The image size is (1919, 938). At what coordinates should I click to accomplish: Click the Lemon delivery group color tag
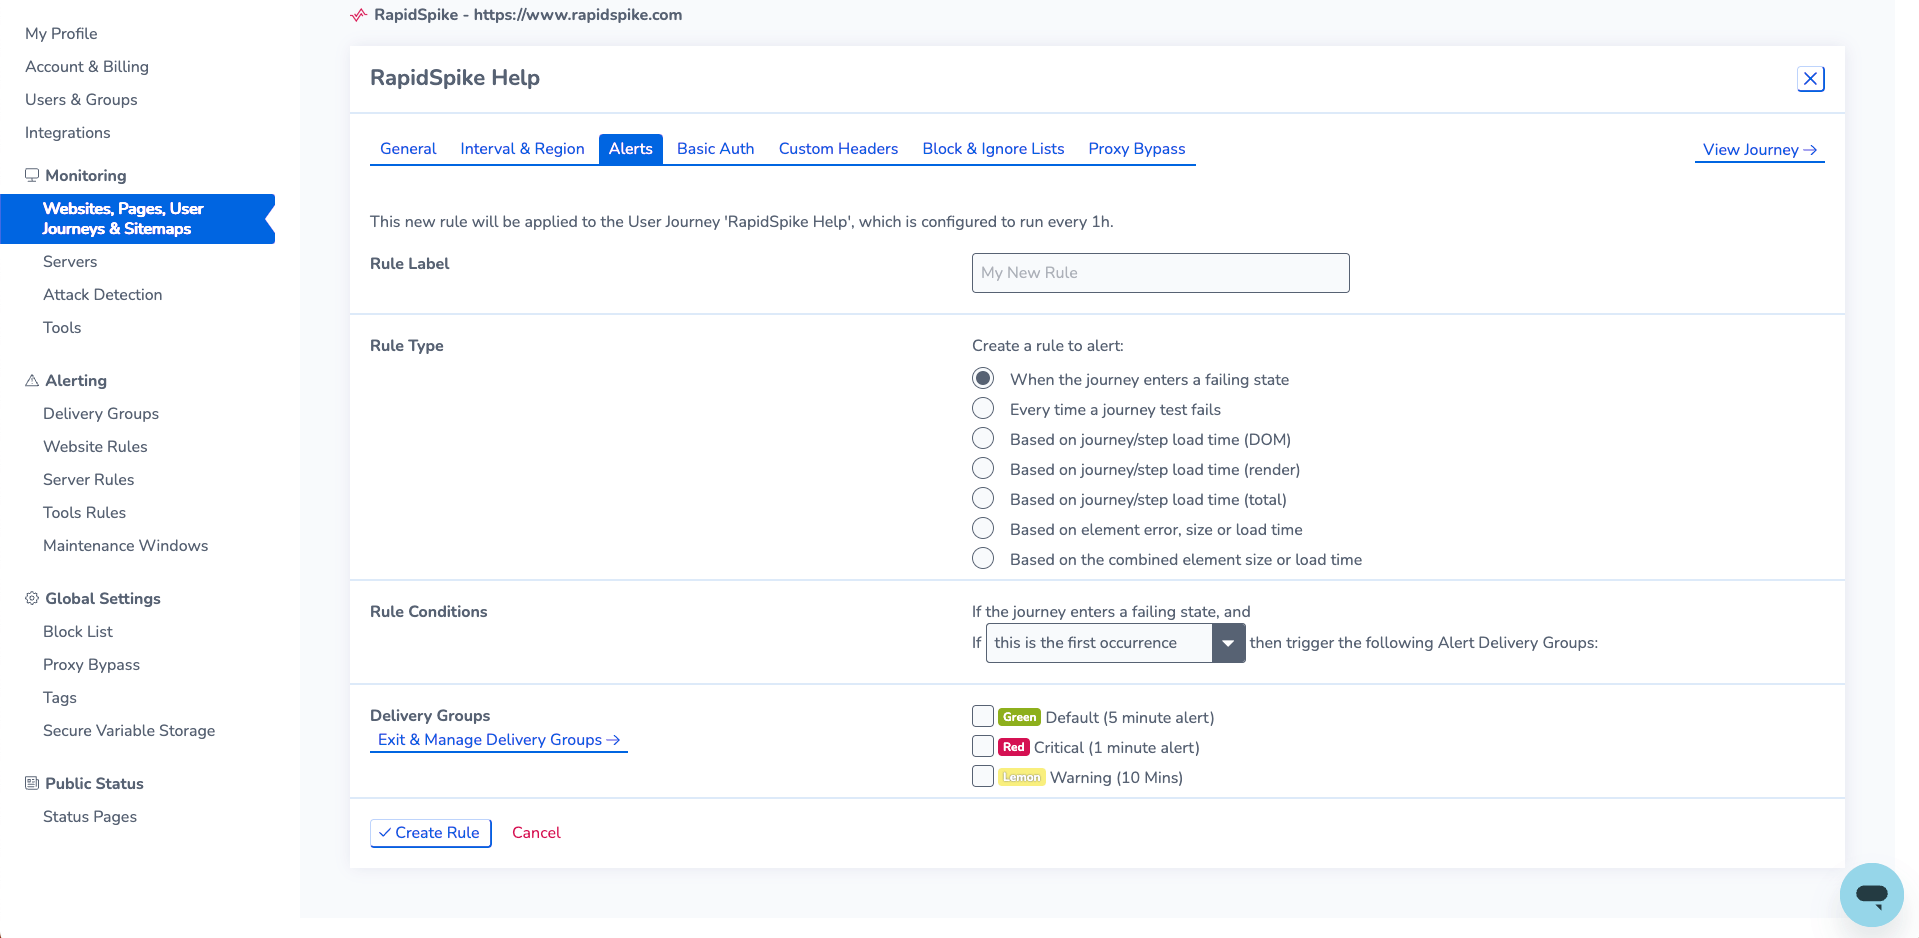[1021, 777]
